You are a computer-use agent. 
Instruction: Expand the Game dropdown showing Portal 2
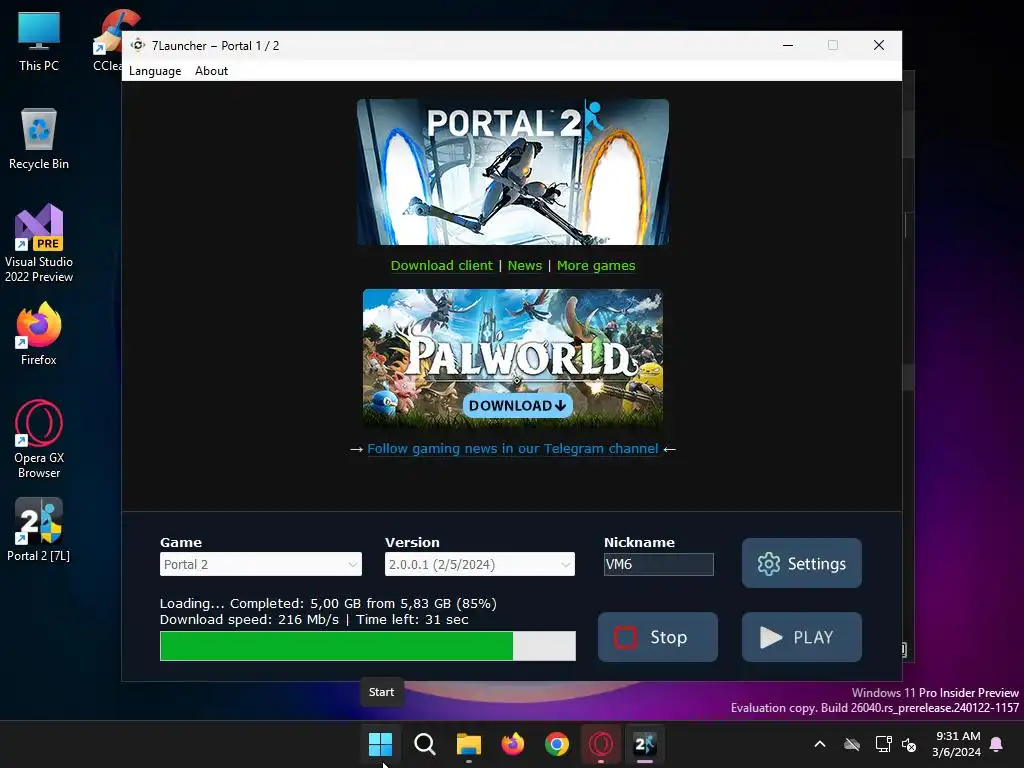click(x=261, y=564)
